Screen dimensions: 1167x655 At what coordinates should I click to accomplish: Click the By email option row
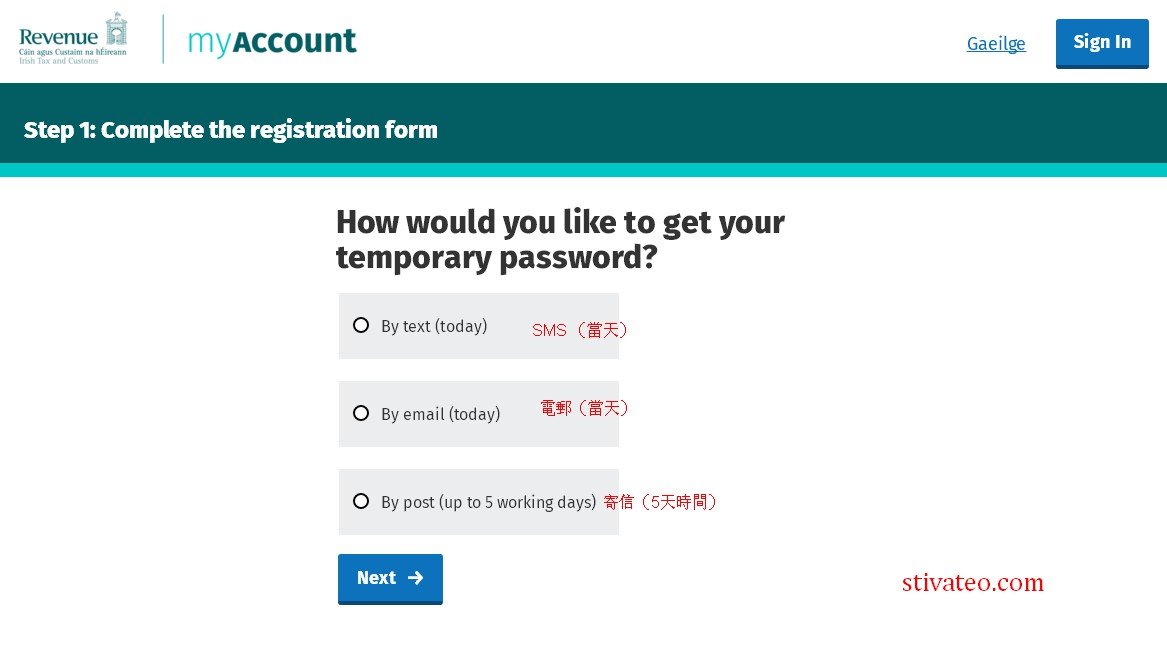pos(478,413)
